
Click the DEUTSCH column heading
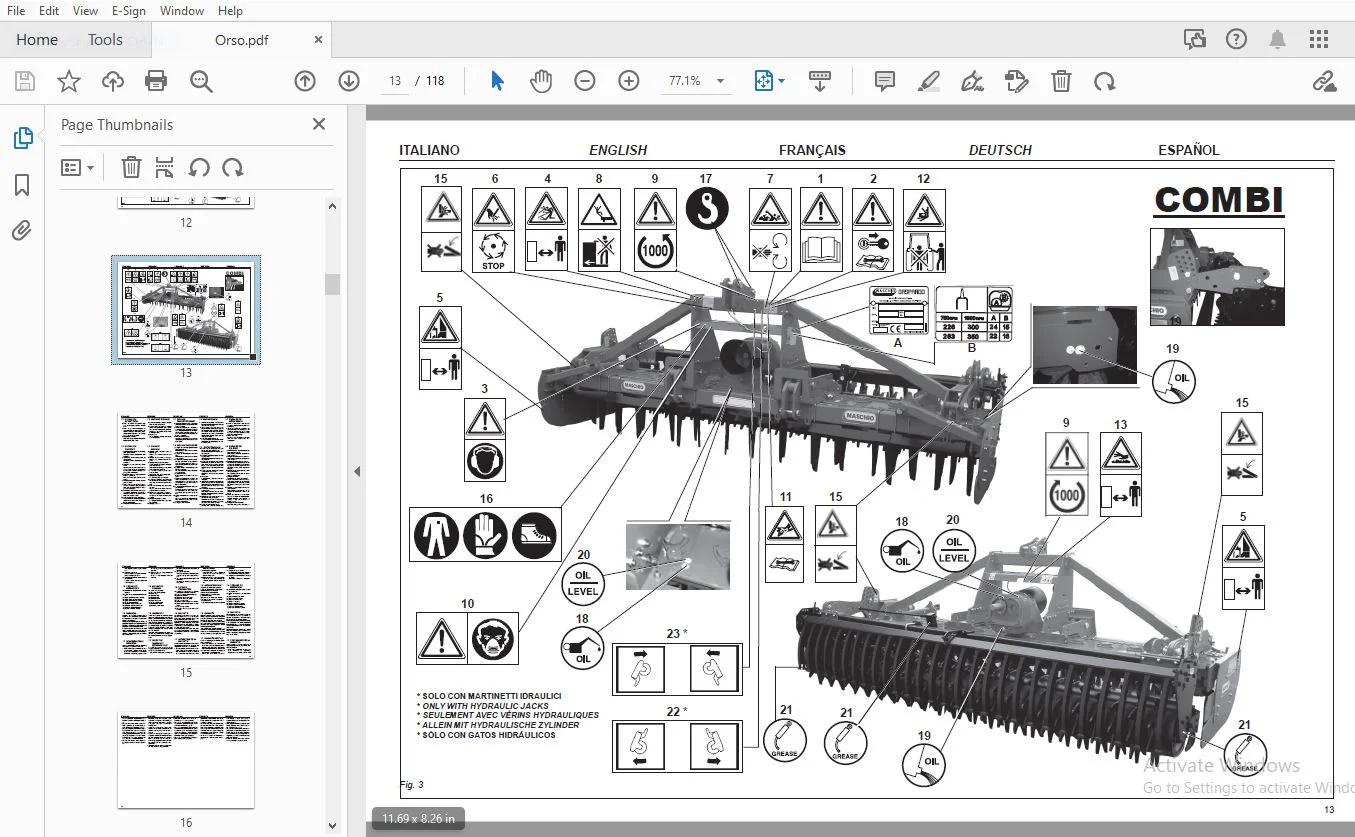pos(1000,150)
